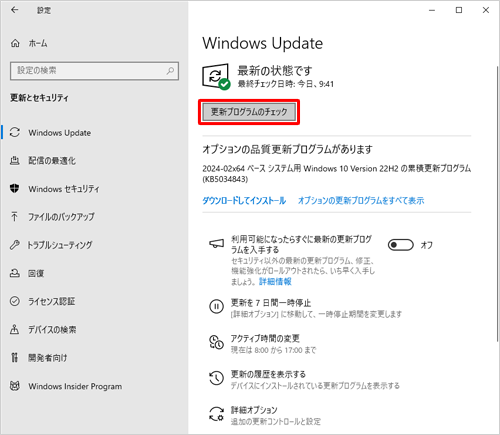Click the update history clock icon
500x435 pixels.
click(216, 378)
